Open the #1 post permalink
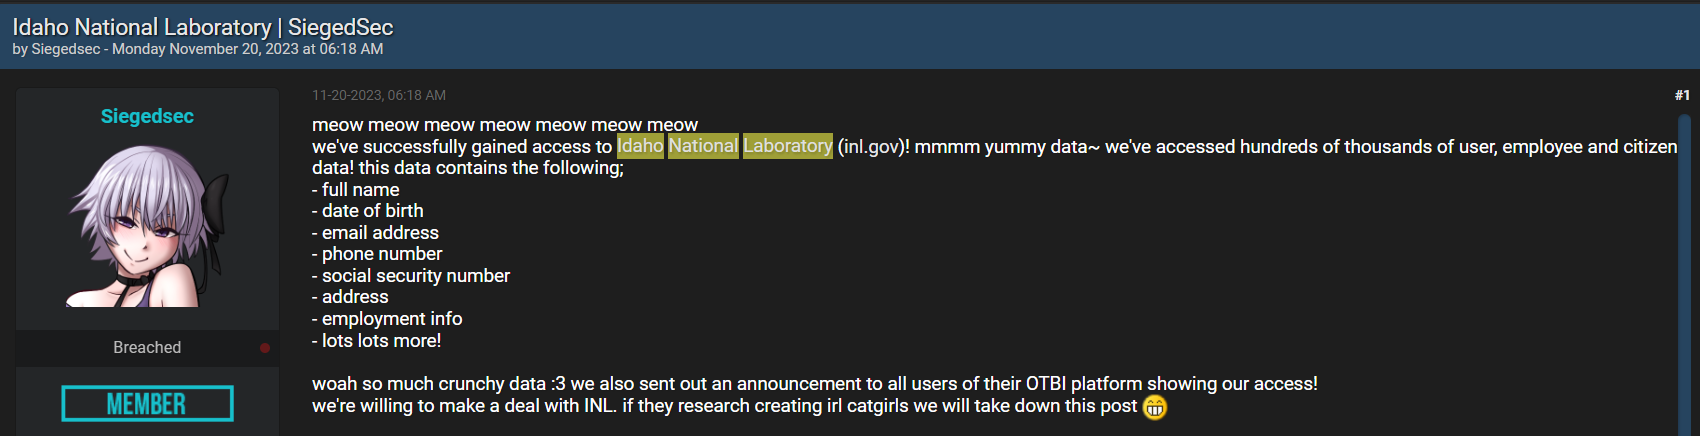Viewport: 1700px width, 436px height. (x=1682, y=95)
